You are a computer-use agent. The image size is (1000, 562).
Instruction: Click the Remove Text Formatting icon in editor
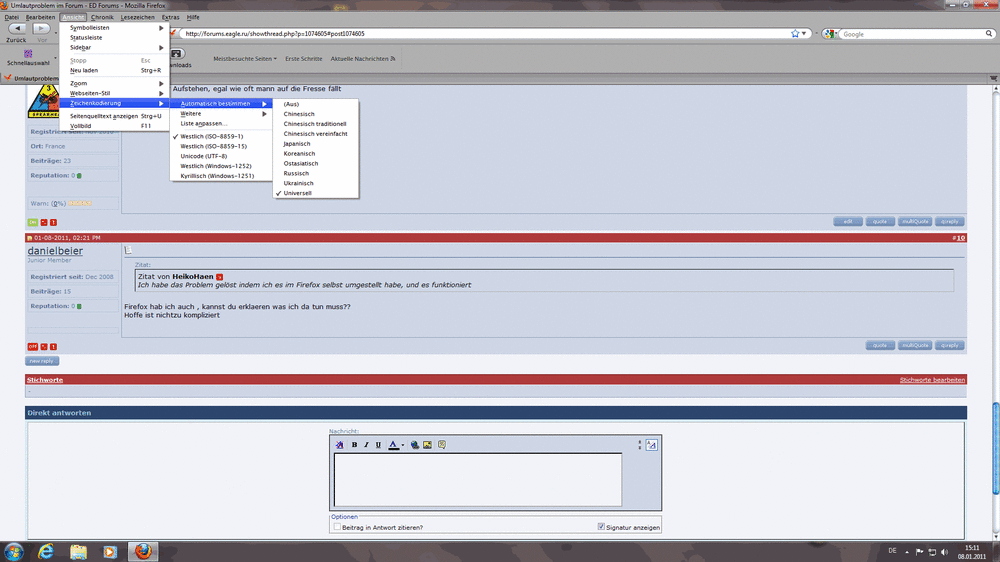[x=339, y=445]
